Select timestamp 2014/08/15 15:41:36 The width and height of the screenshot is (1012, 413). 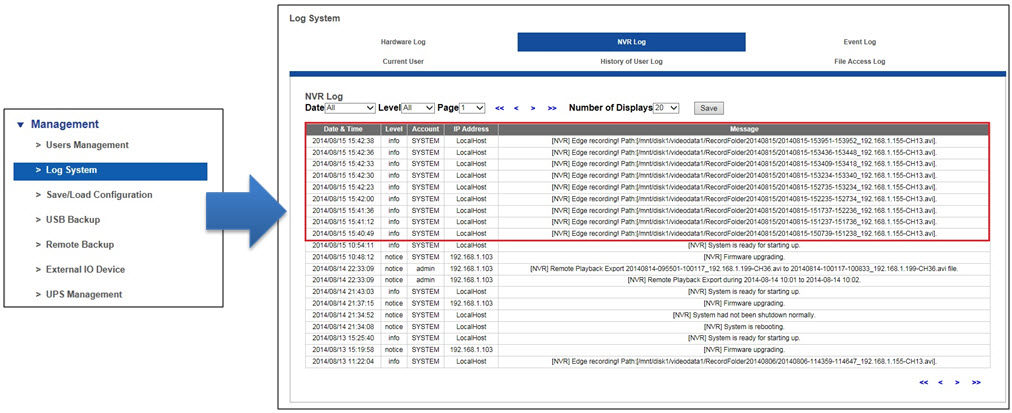[x=343, y=210]
